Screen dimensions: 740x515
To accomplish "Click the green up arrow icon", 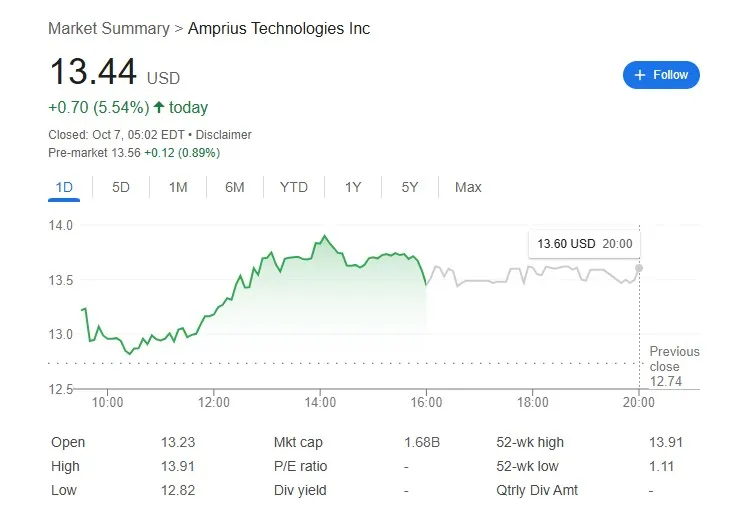I will [159, 107].
